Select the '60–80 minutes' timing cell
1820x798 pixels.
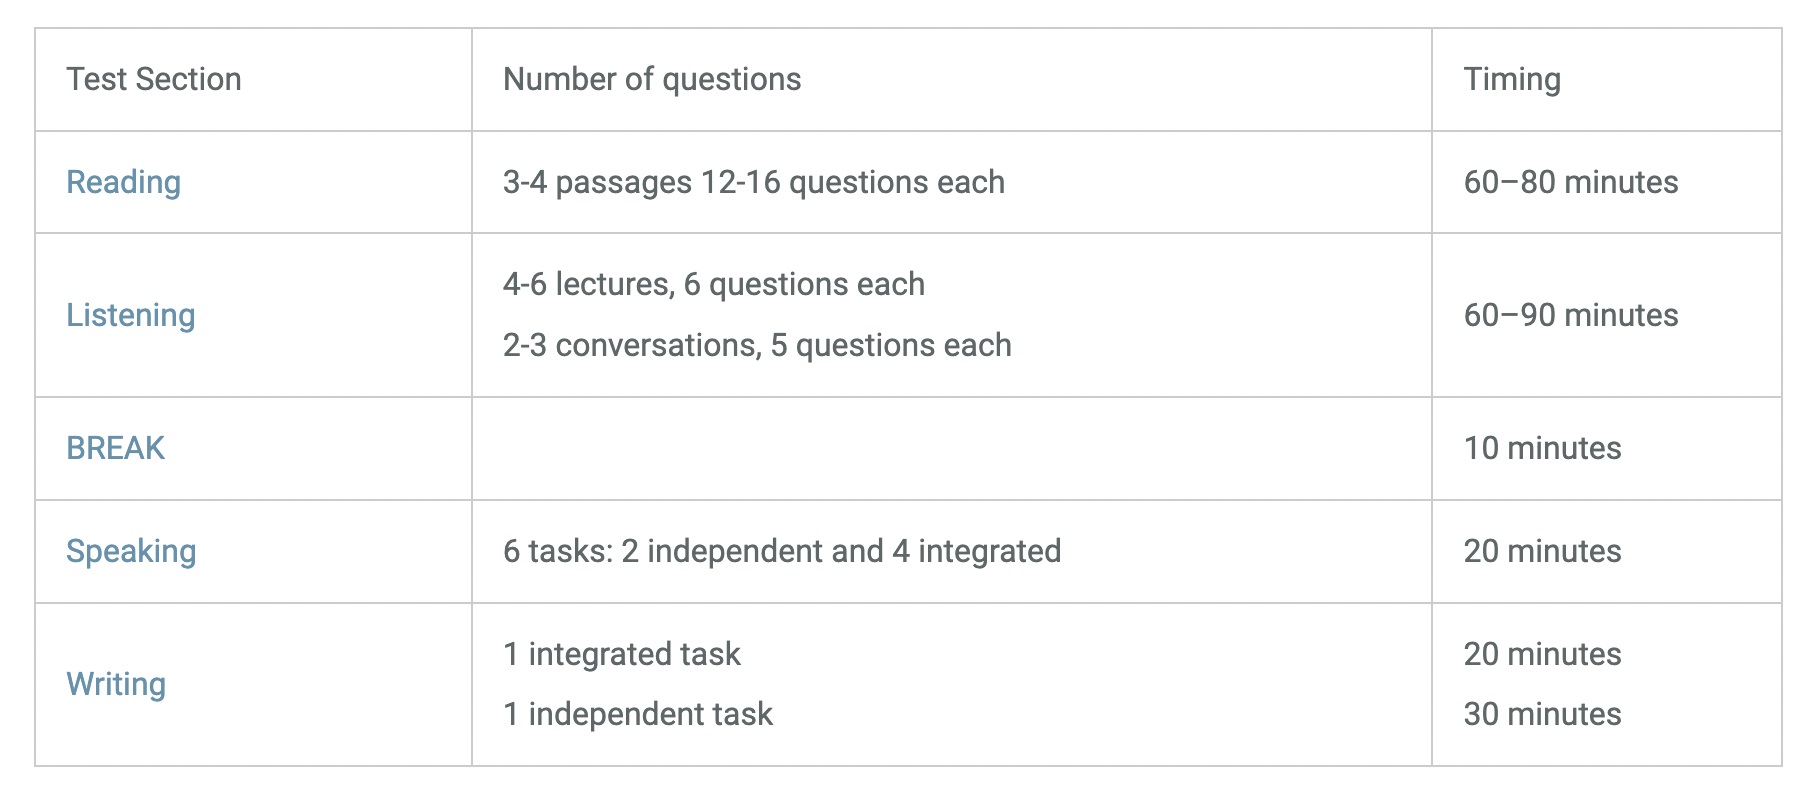pos(1570,182)
